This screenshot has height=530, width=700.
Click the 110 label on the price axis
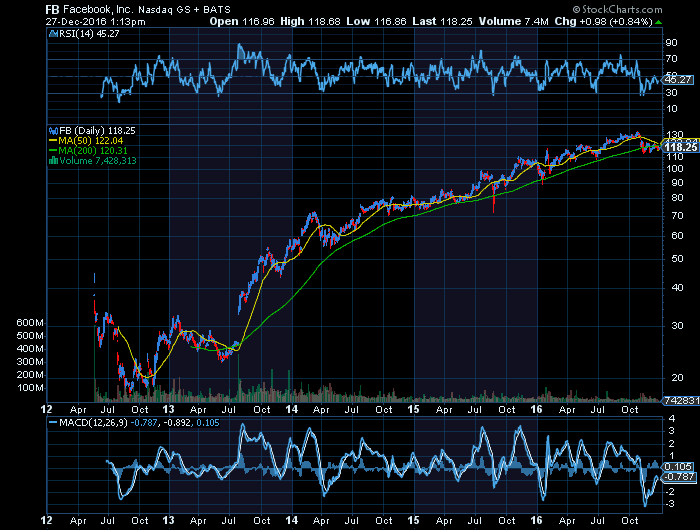click(x=674, y=157)
